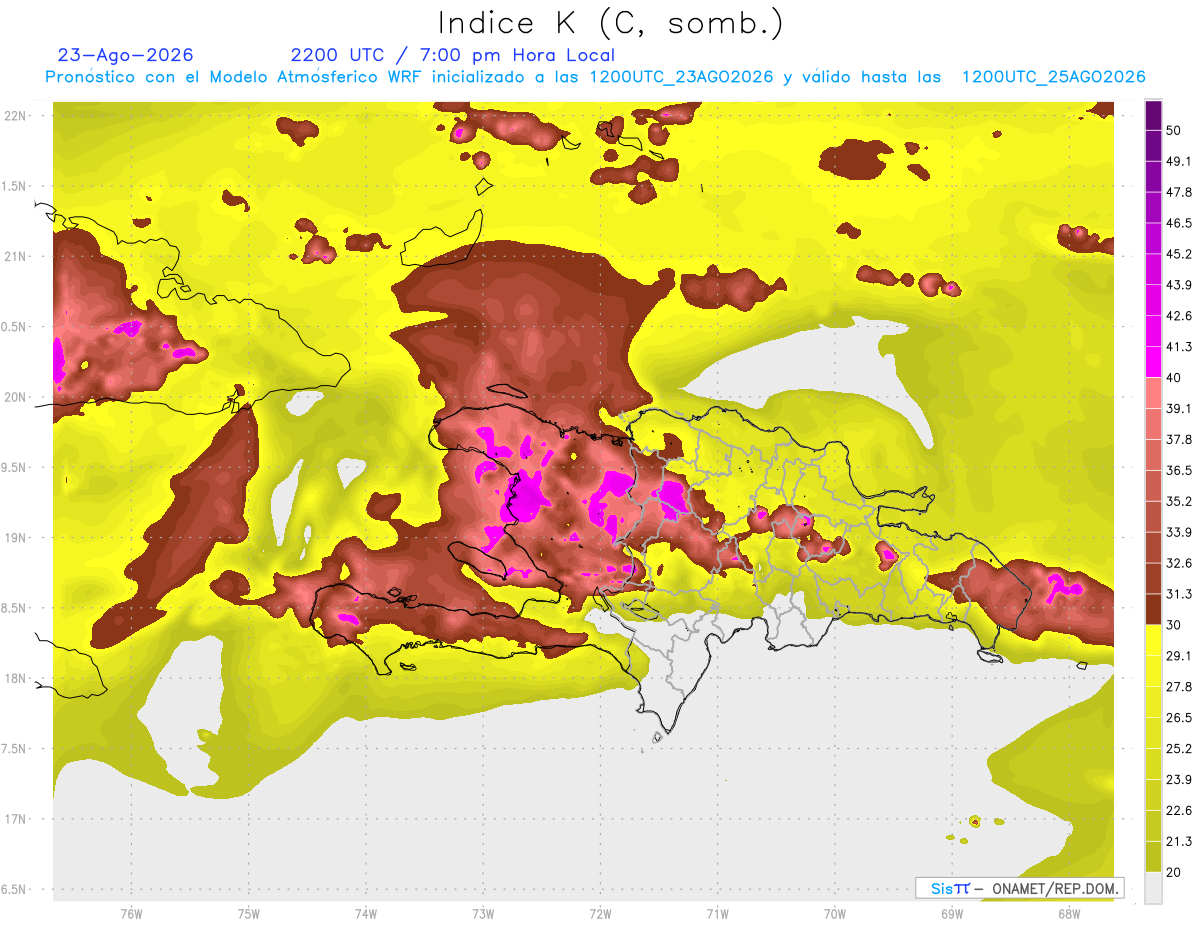Select the date label '23-Ago-2026'
The height and width of the screenshot is (927, 1200).
[126, 55]
